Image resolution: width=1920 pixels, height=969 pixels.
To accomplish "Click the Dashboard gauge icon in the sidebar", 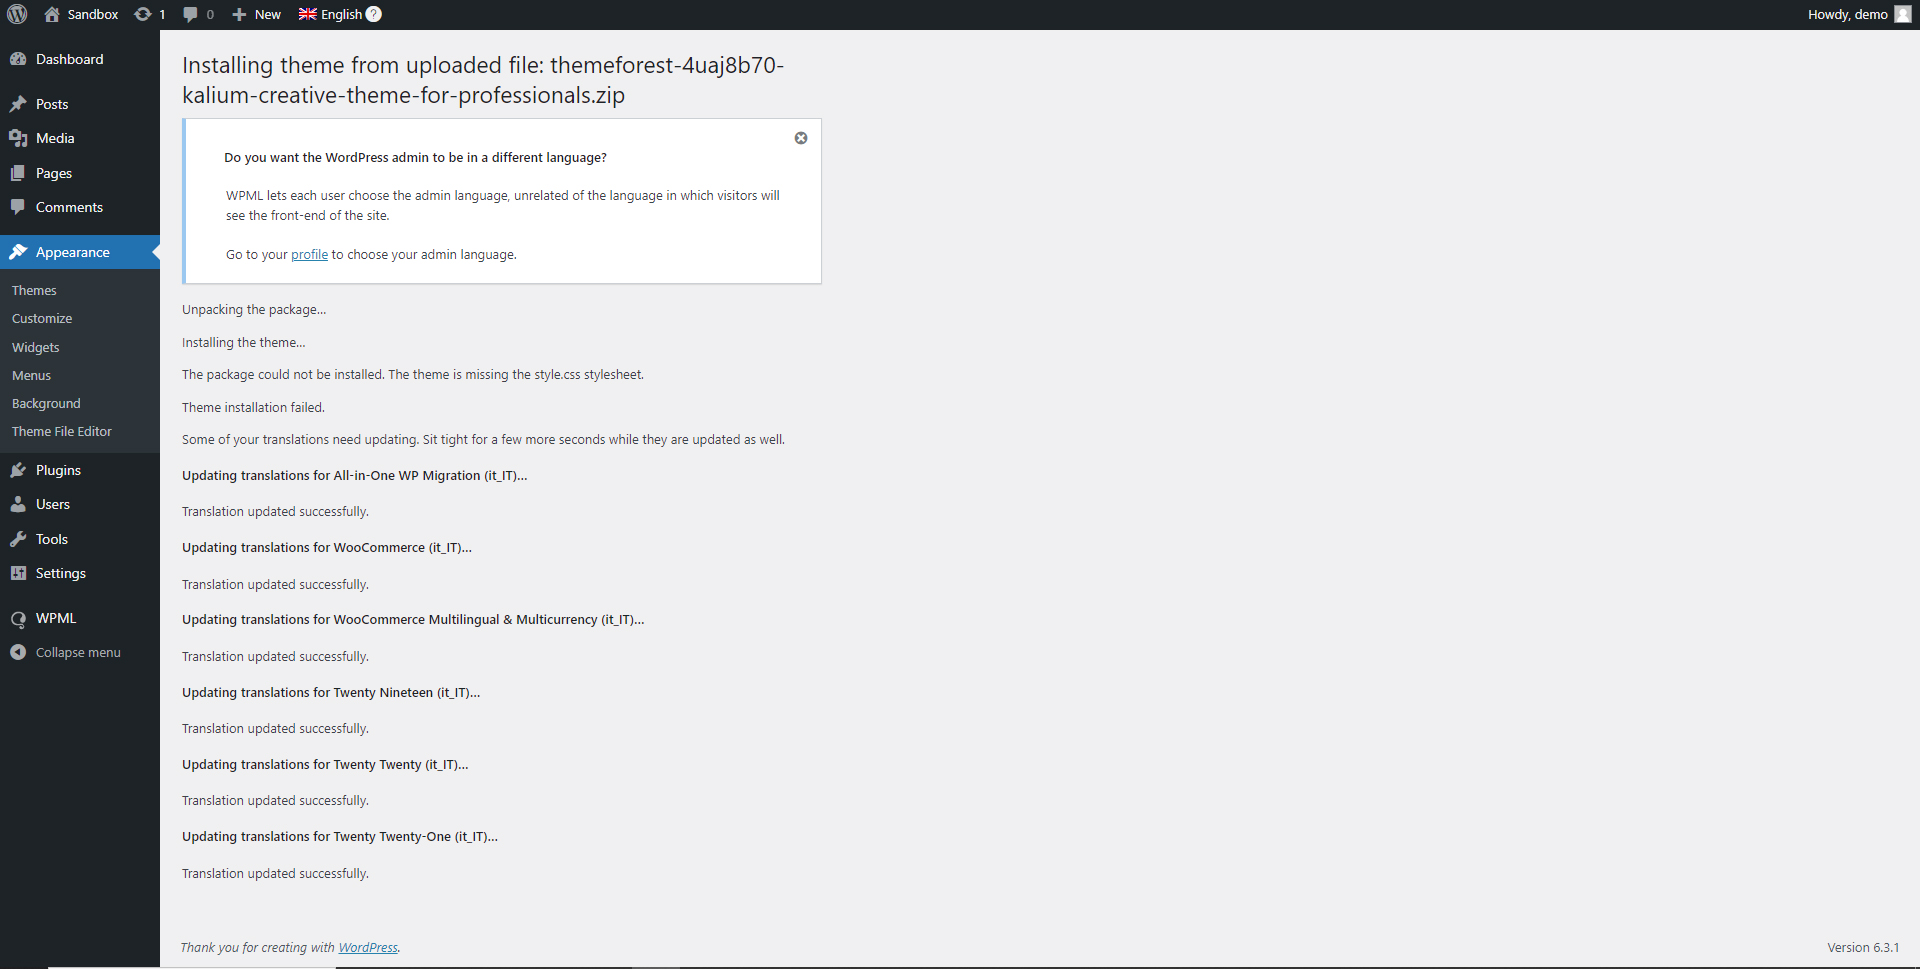I will [x=18, y=59].
